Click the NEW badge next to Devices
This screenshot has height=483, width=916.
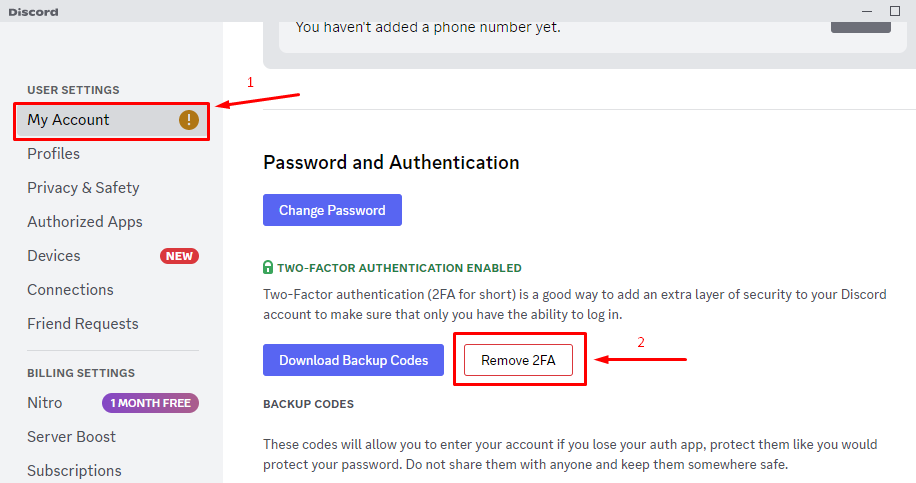179,256
